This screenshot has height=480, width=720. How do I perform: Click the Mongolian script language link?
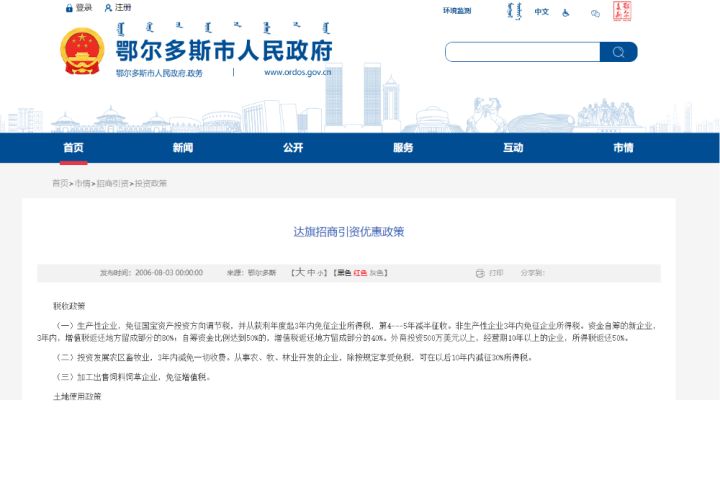tap(511, 11)
